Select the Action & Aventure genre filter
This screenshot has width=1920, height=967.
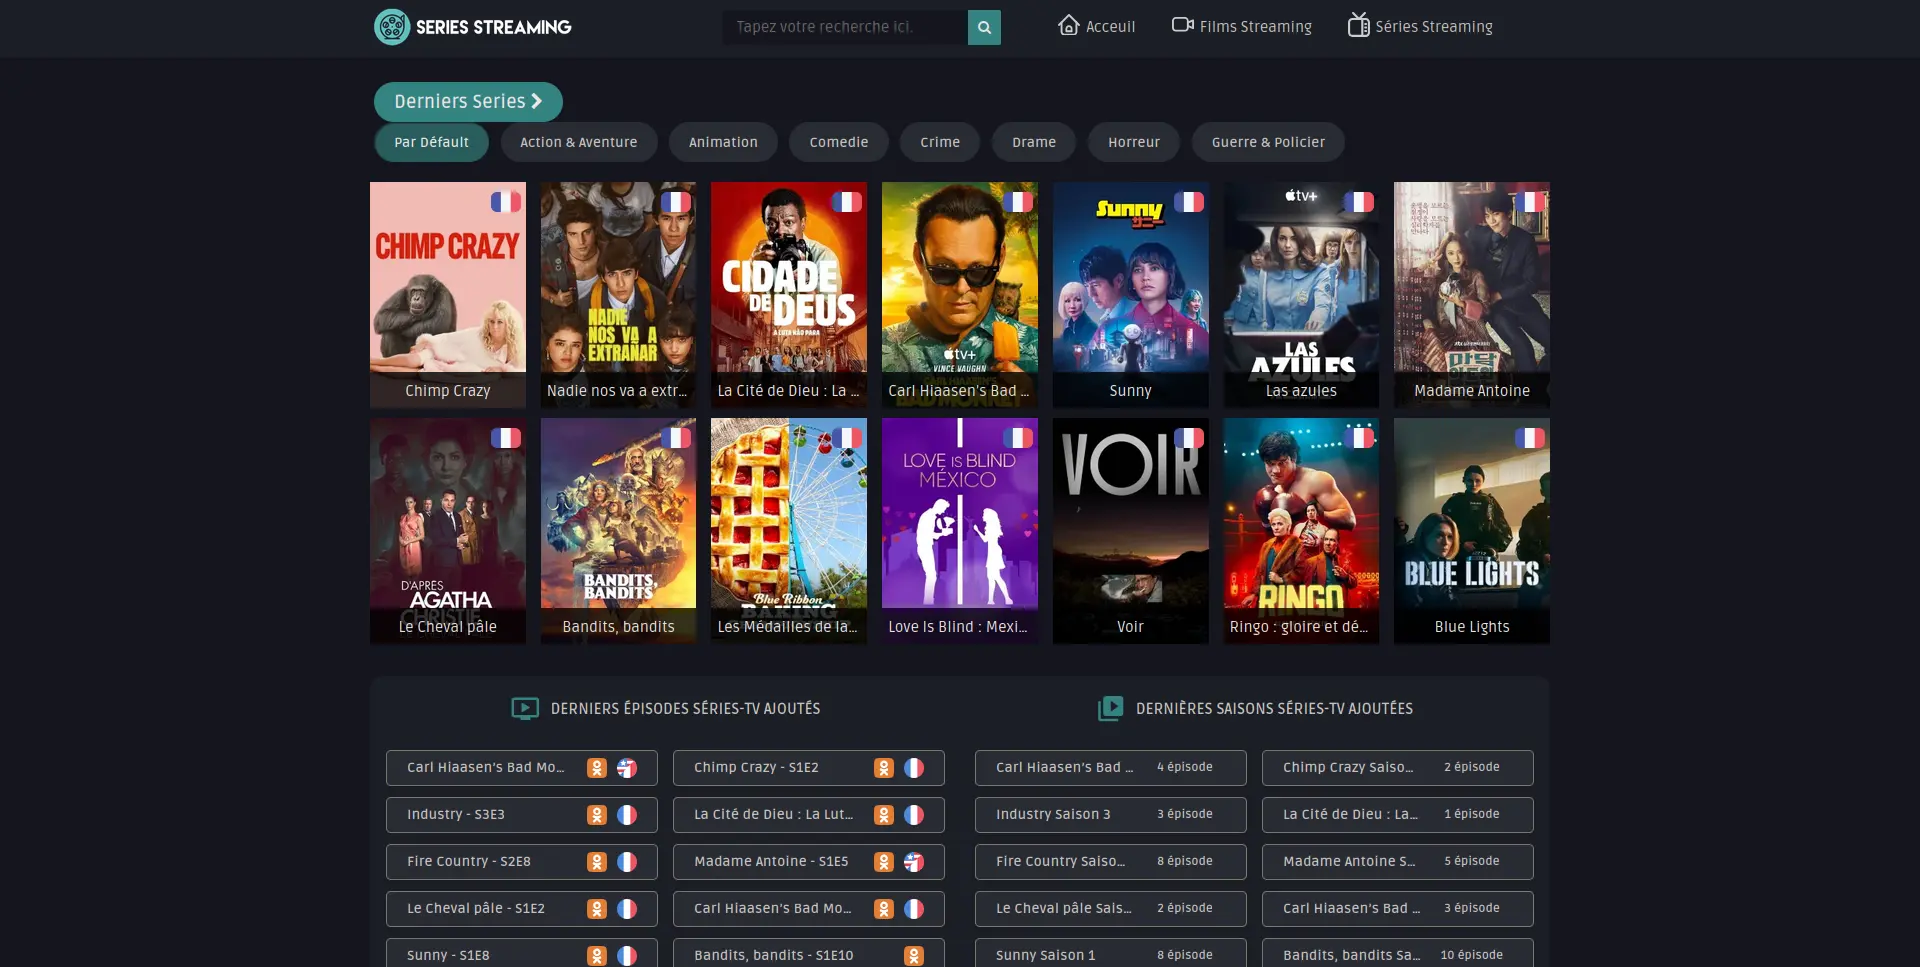pos(578,142)
